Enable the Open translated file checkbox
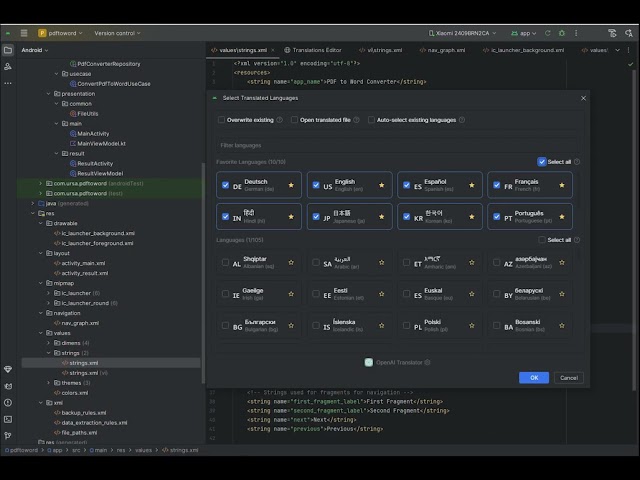 point(294,120)
